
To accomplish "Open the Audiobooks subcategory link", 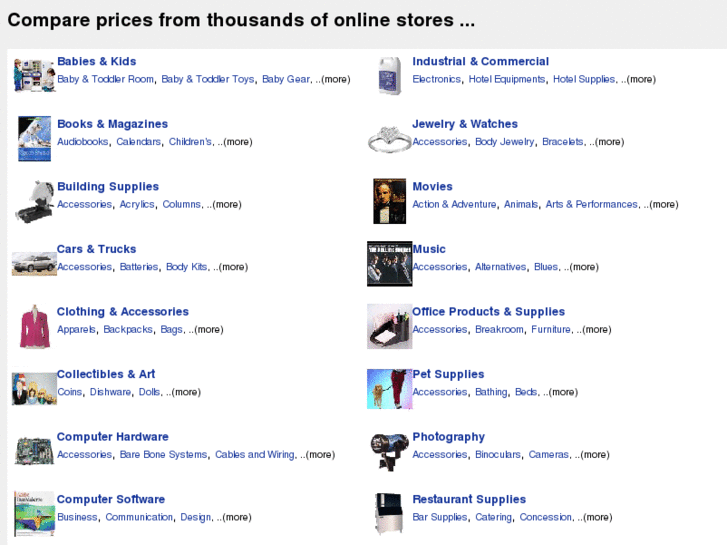I will pyautogui.click(x=83, y=142).
